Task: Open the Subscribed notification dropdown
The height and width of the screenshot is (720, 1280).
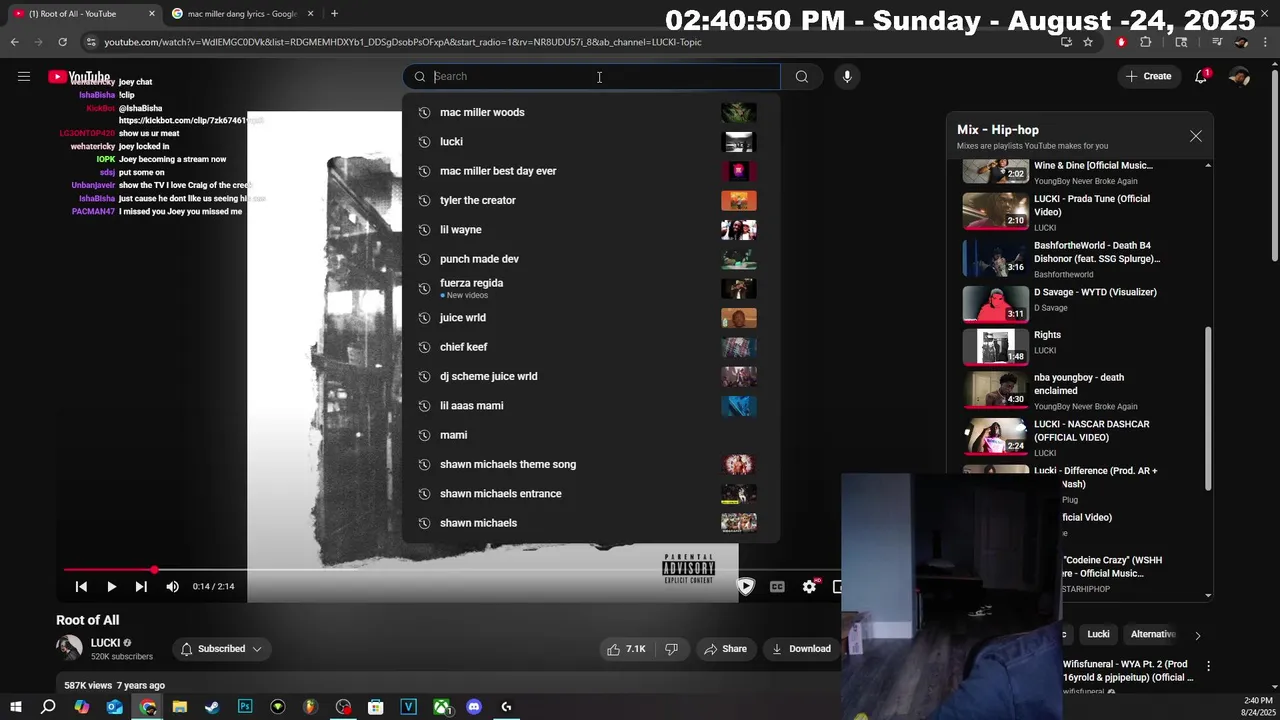Action: point(221,649)
